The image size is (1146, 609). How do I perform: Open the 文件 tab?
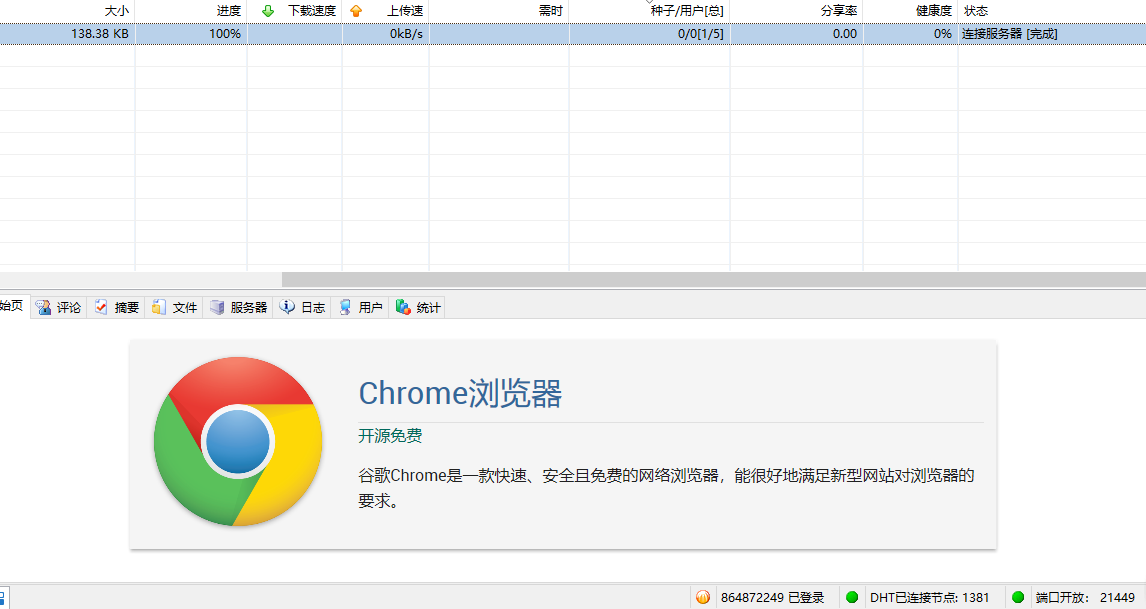coord(175,308)
